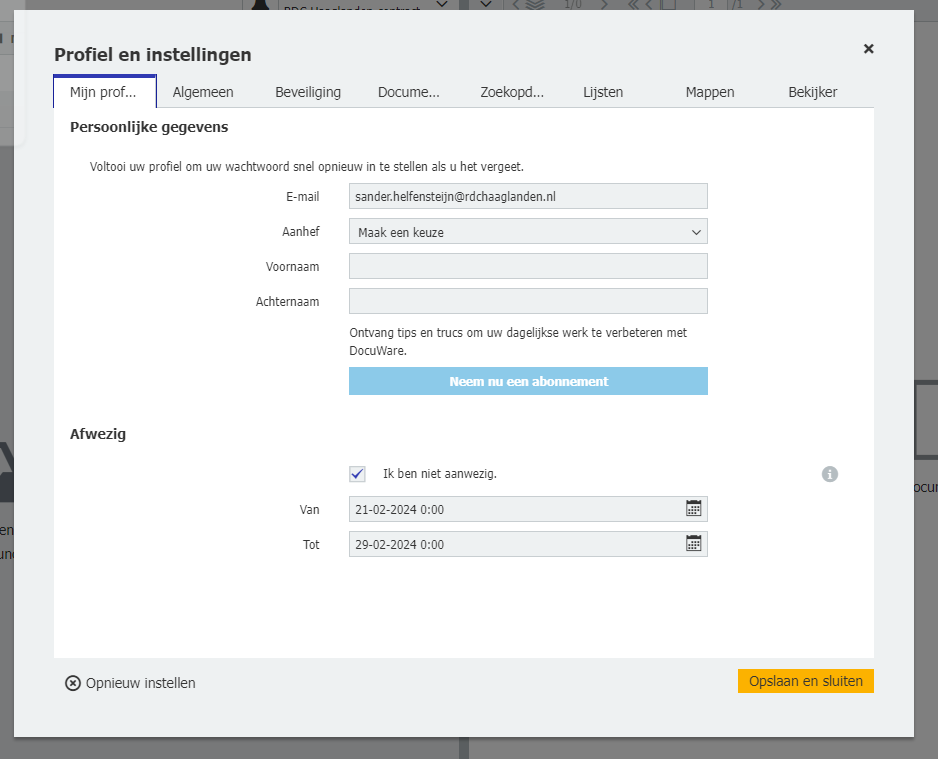
Task: Expand the Aanhef dropdown
Action: pyautogui.click(x=528, y=232)
